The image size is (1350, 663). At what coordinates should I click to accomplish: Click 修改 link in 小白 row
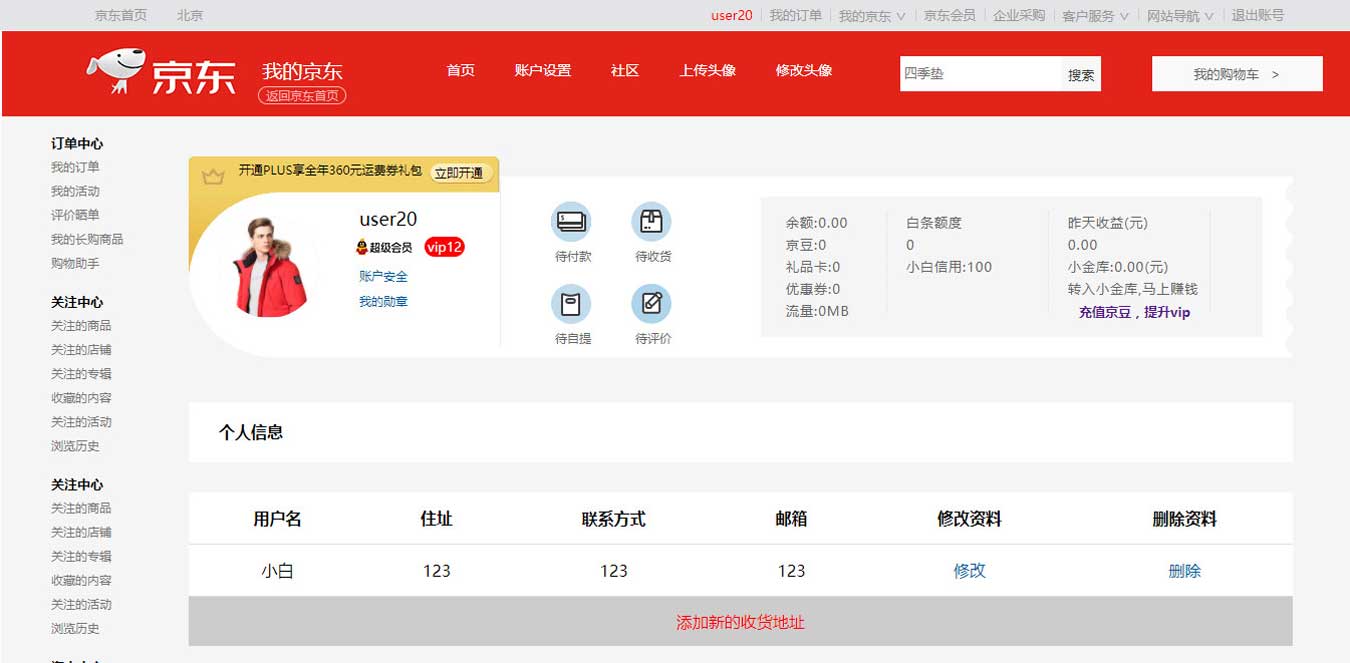click(969, 571)
